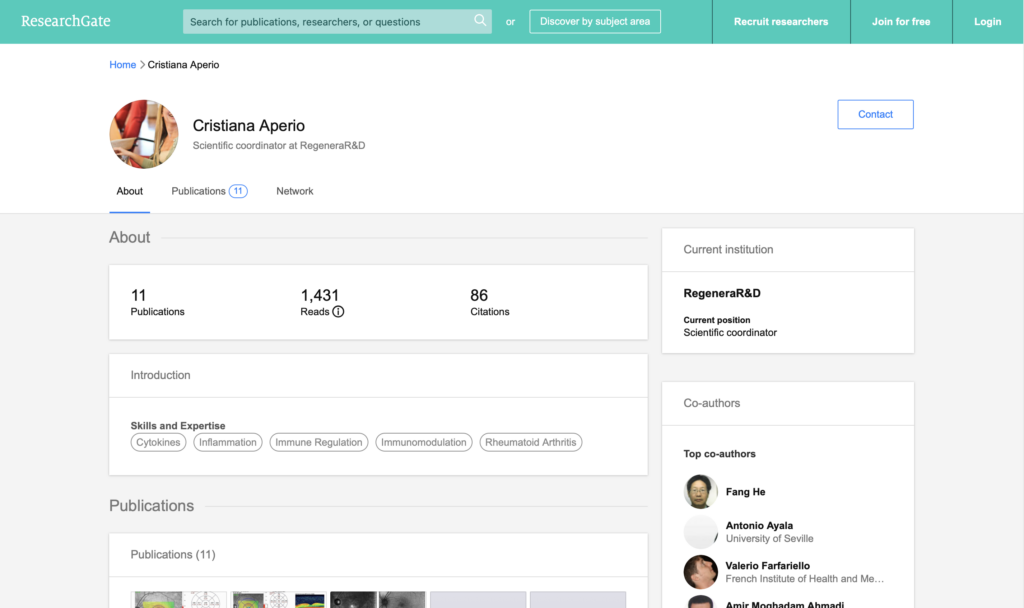The height and width of the screenshot is (608, 1024).
Task: Click the search magnifier icon
Action: click(480, 20)
